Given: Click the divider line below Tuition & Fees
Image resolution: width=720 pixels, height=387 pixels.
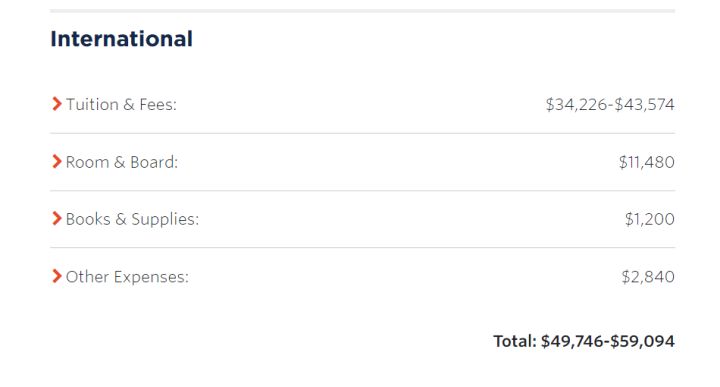Looking at the screenshot, I should (x=362, y=133).
